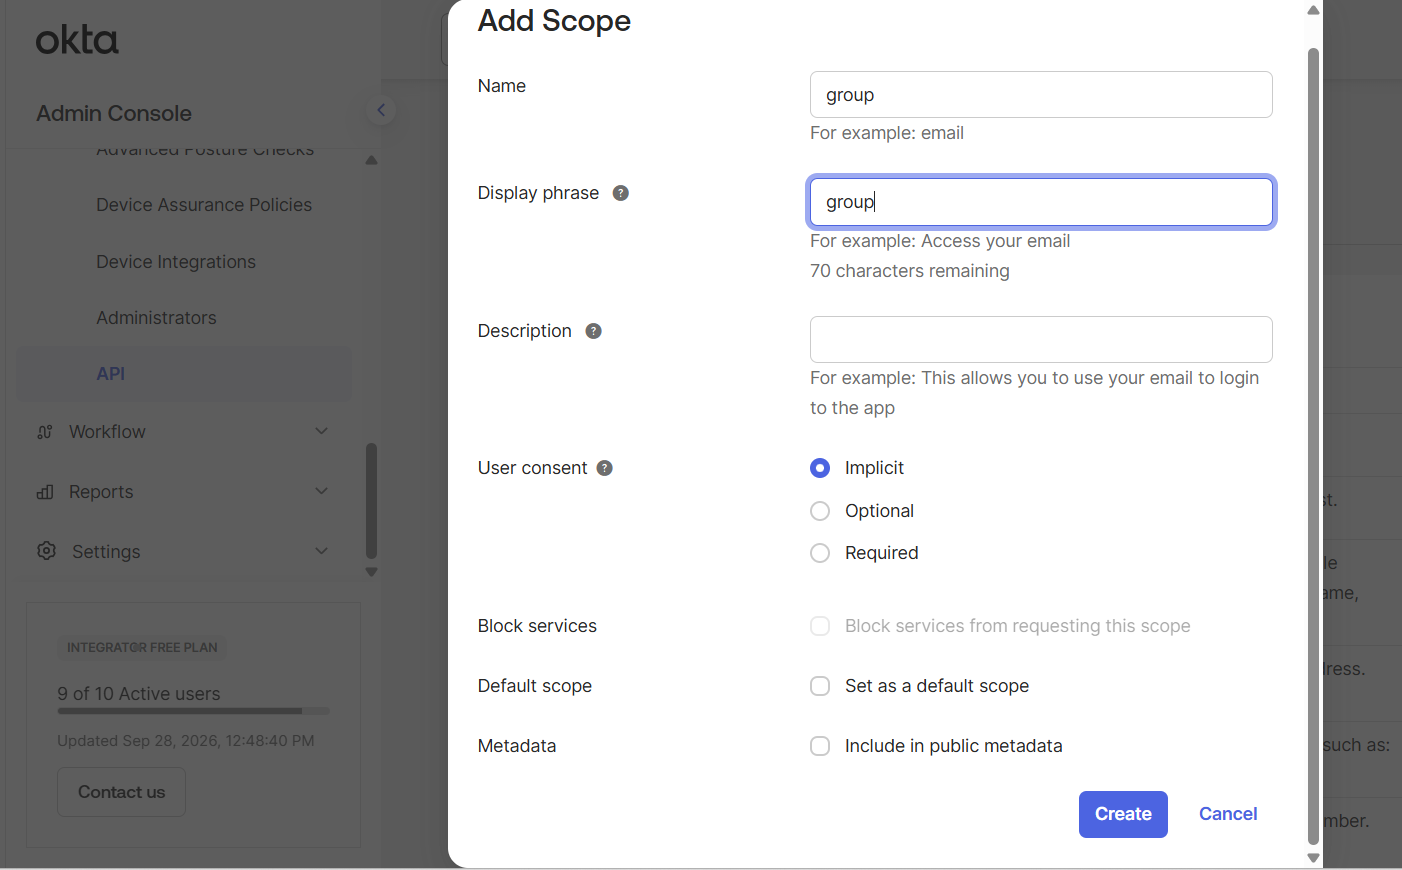
Task: Click the Integrator Free Plan badge
Action: [x=142, y=648]
